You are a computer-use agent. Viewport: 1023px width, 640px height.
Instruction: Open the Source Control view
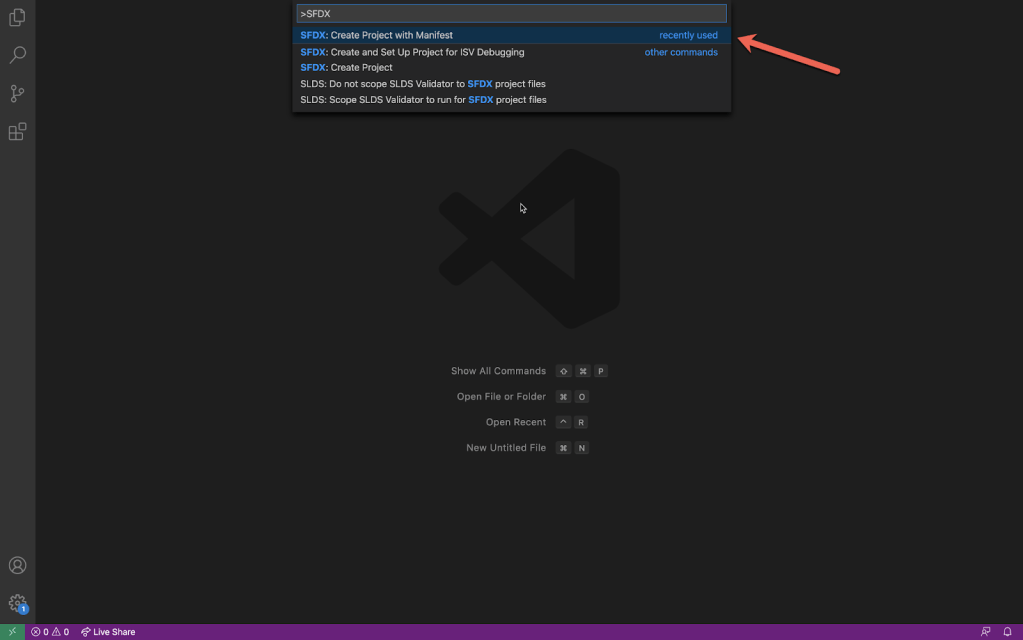tap(17, 94)
